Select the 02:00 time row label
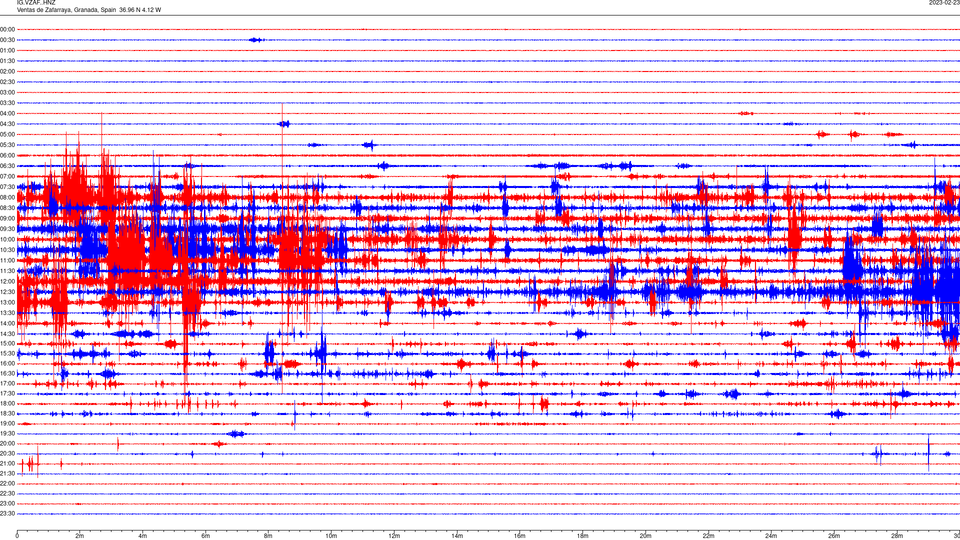 pyautogui.click(x=7, y=72)
